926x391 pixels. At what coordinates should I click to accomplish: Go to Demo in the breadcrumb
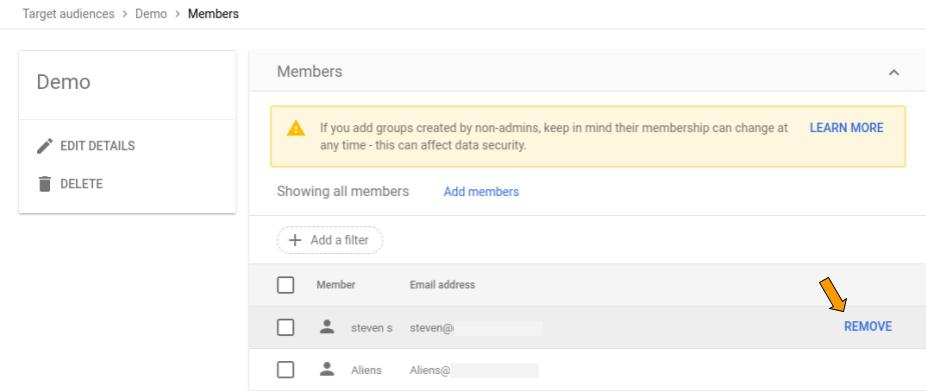[151, 14]
